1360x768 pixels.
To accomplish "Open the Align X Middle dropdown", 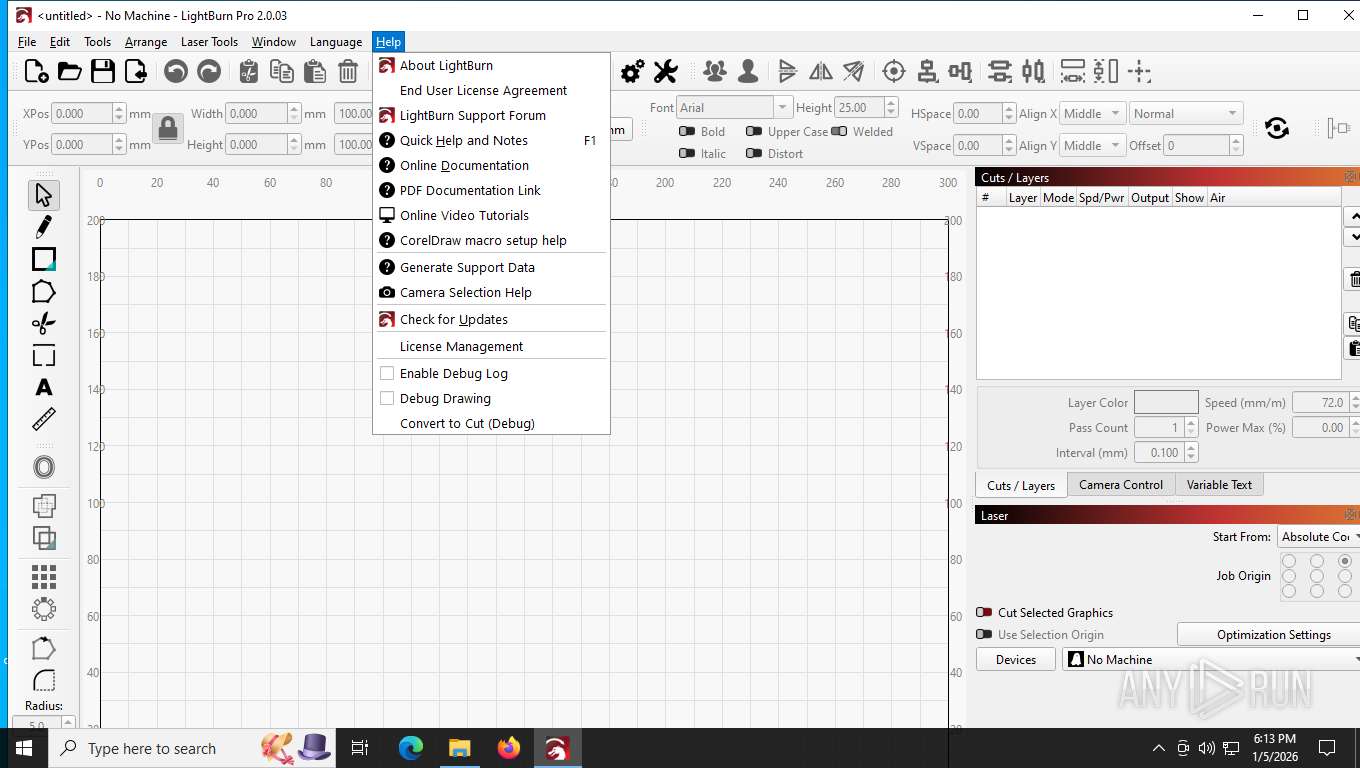I will click(x=1093, y=114).
